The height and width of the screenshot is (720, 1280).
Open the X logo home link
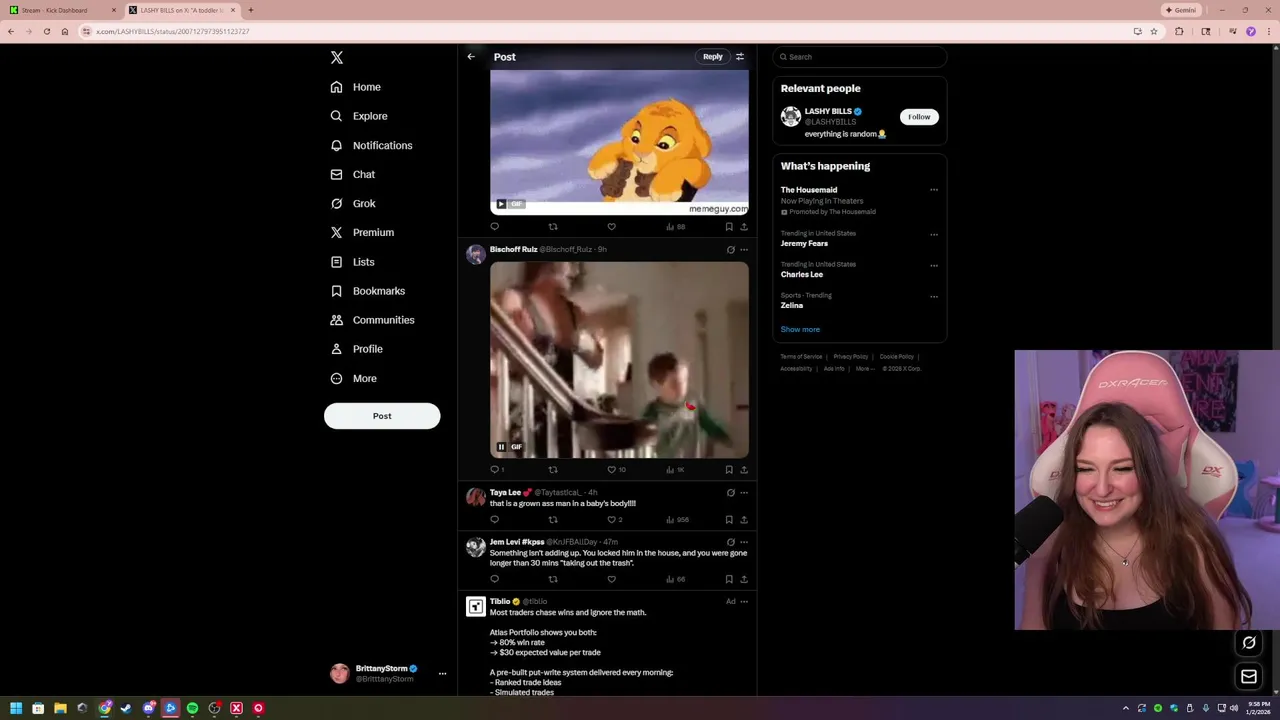click(x=337, y=58)
